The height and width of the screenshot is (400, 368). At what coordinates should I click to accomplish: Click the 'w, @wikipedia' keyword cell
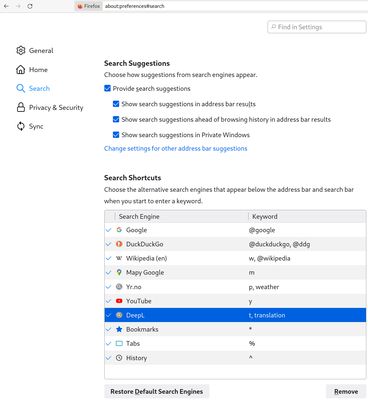coord(269,258)
